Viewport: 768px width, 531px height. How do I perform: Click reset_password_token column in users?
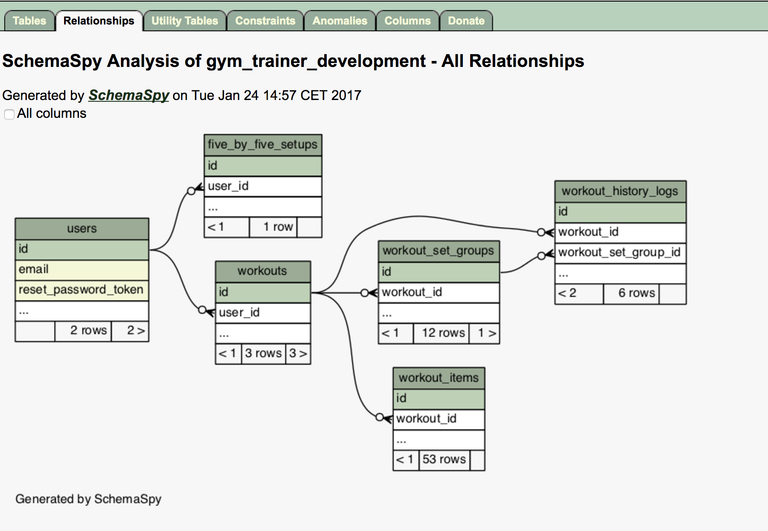(x=82, y=290)
